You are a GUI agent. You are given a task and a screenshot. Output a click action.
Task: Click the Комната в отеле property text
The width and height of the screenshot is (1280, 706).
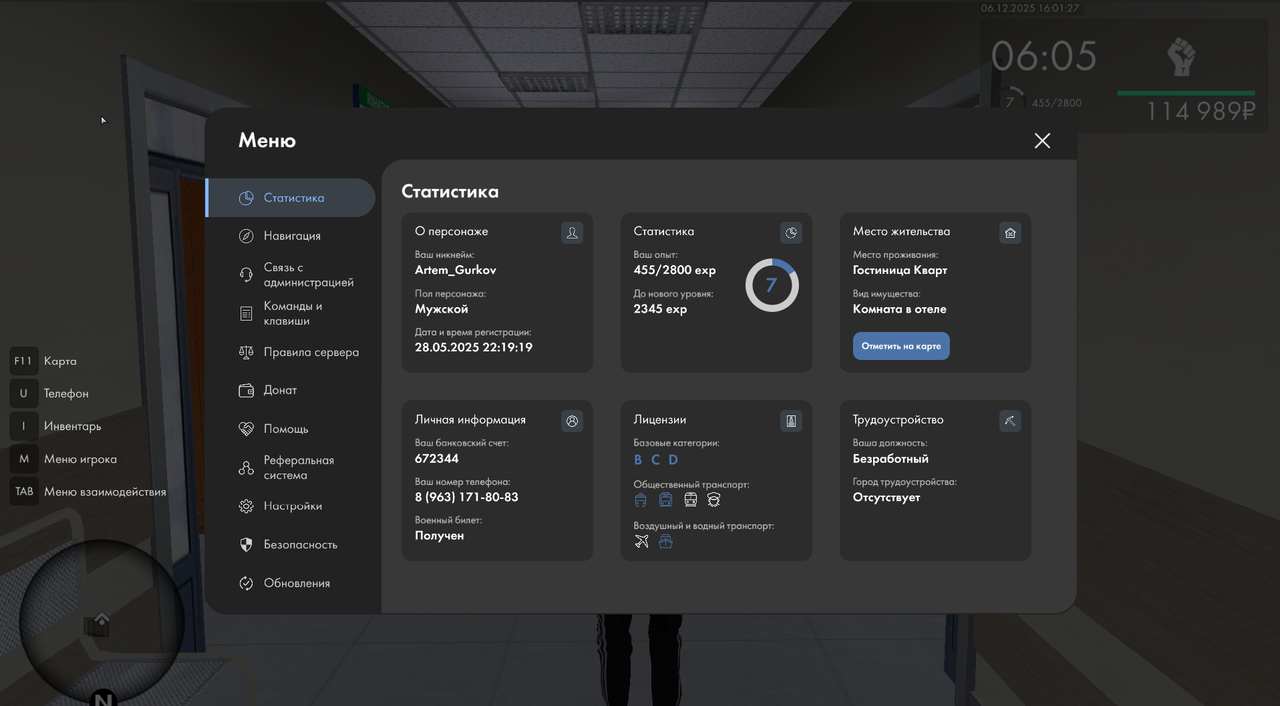pos(900,309)
